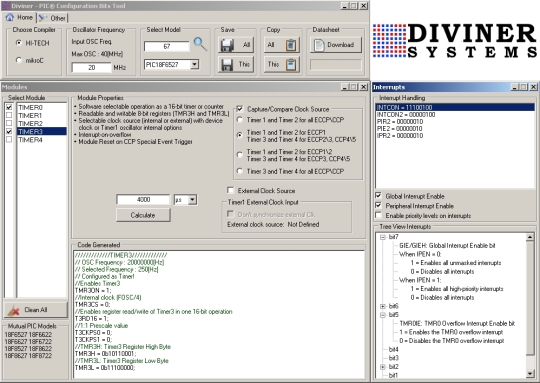540x383 pixels.
Task: Expand the bit2 tree node
Action: tap(383, 367)
